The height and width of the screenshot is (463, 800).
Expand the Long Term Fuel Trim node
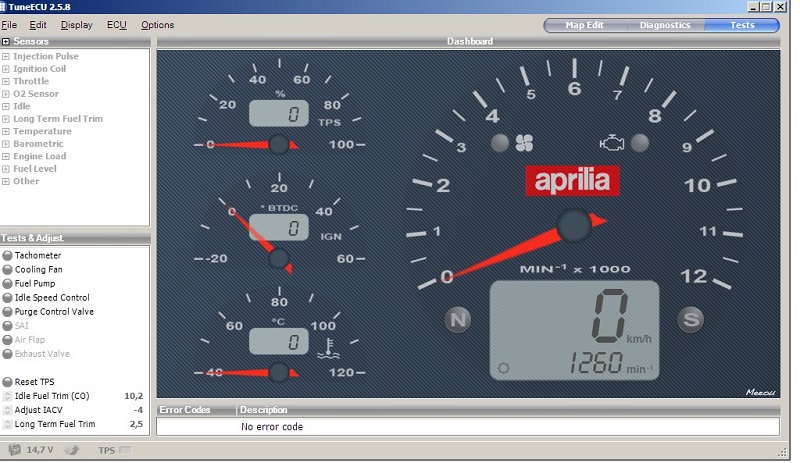click(6, 119)
